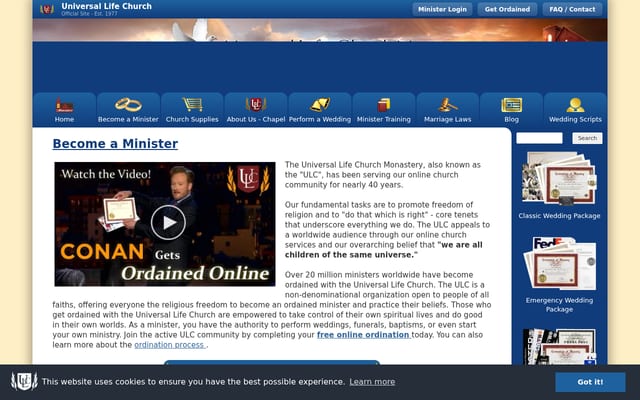
Task: Open the Blog newspaper icon
Action: (x=511, y=105)
